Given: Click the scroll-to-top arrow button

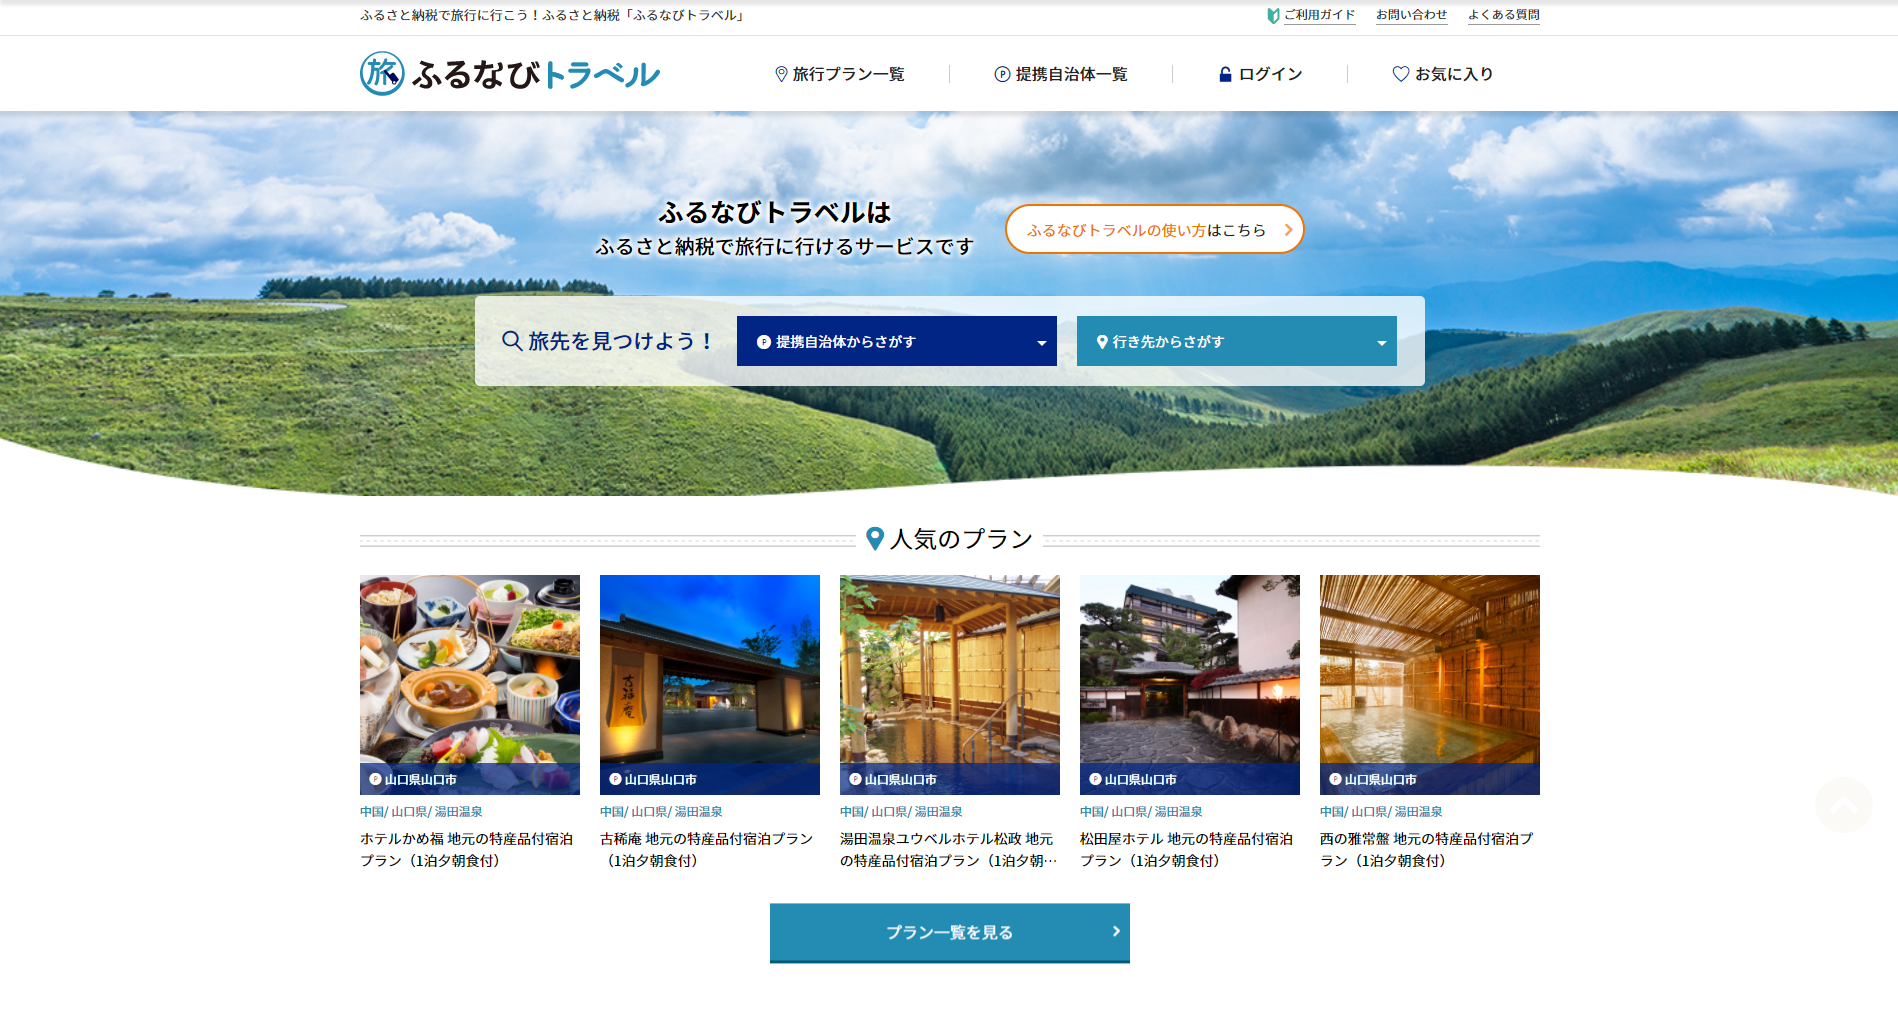Looking at the screenshot, I should tap(1844, 805).
